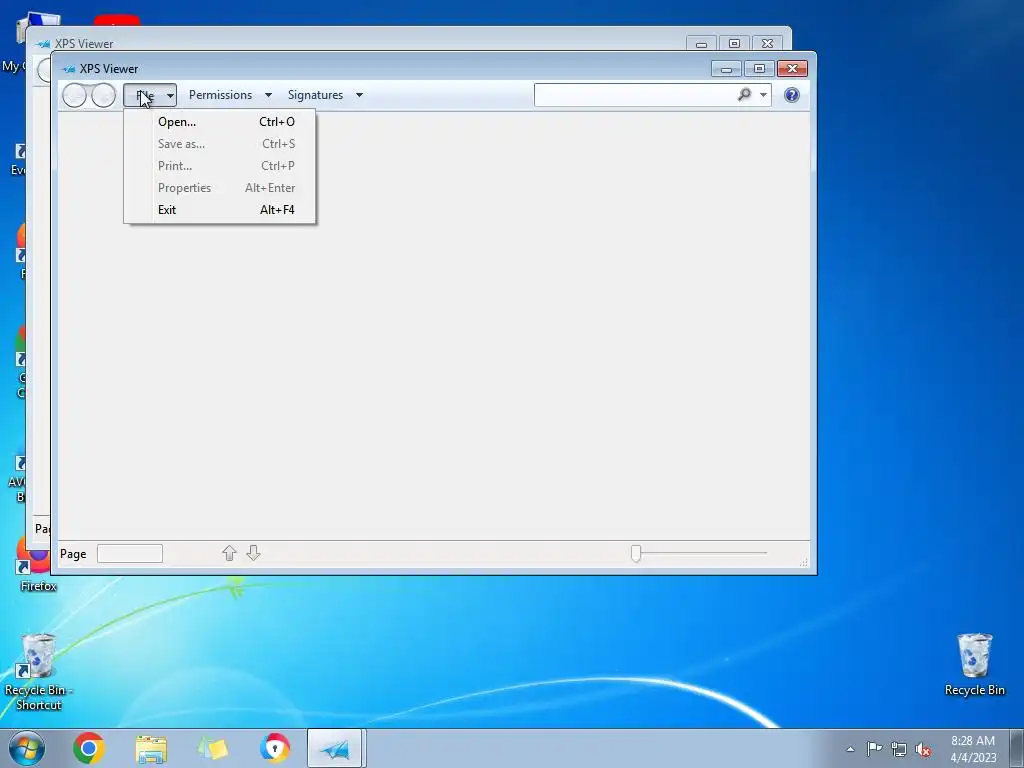Minimize the front XPS Viewer window
This screenshot has width=1024, height=768.
726,69
